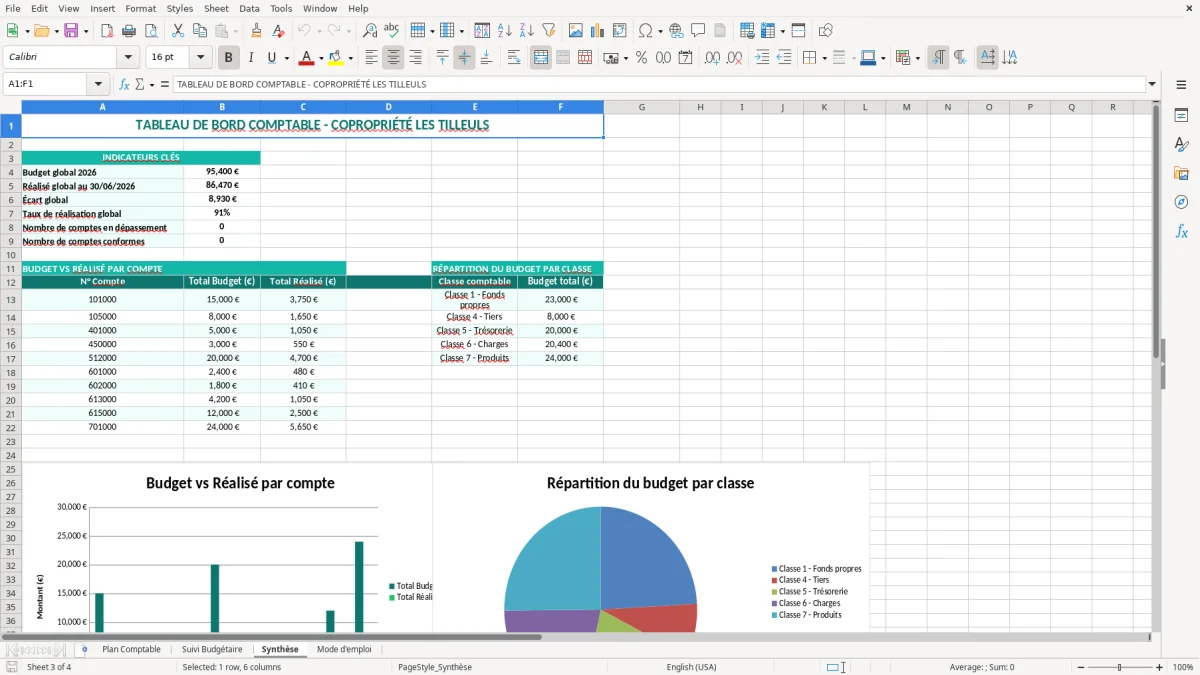Toggle Bold formatting
Viewport: 1200px width, 675px height.
229,58
